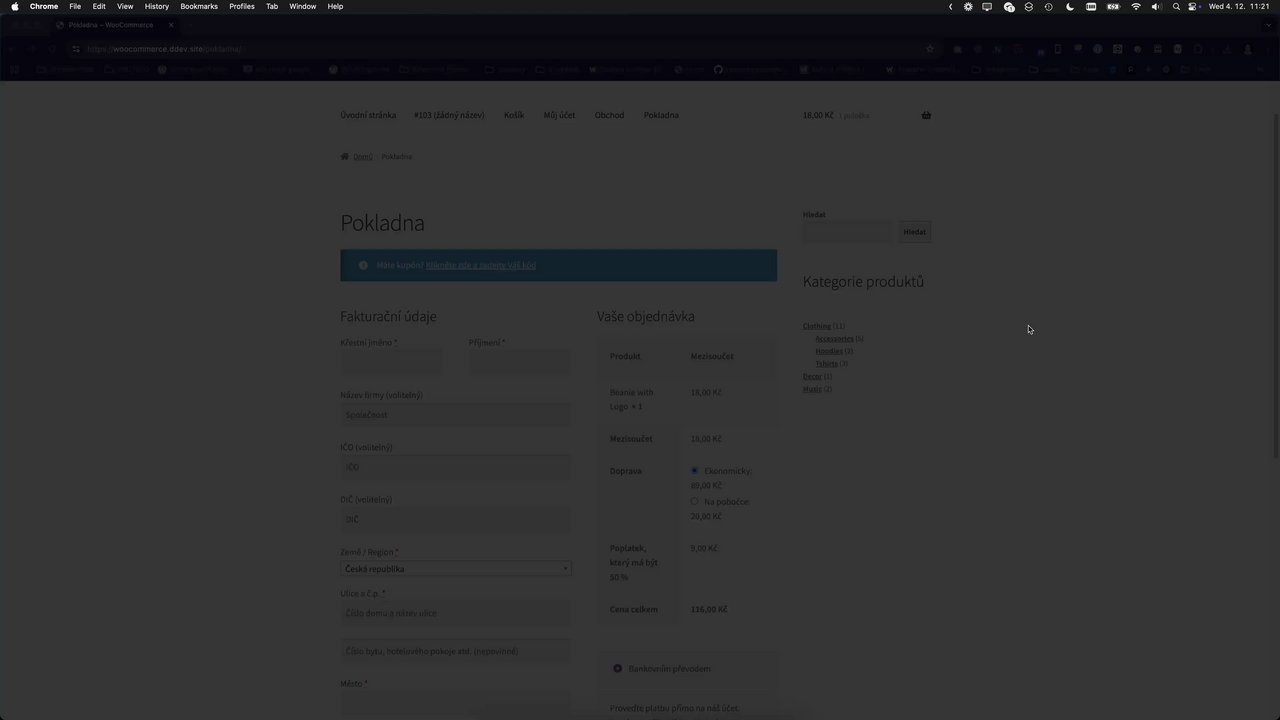Click the '116,00 Kč' total price
The width and height of the screenshot is (1280, 720).
[x=709, y=609]
